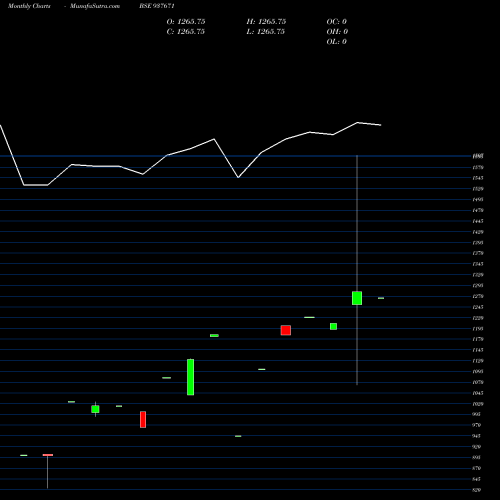500x500 pixels.
Task: Click the final small green candle near 1270
Action: pyautogui.click(x=381, y=298)
